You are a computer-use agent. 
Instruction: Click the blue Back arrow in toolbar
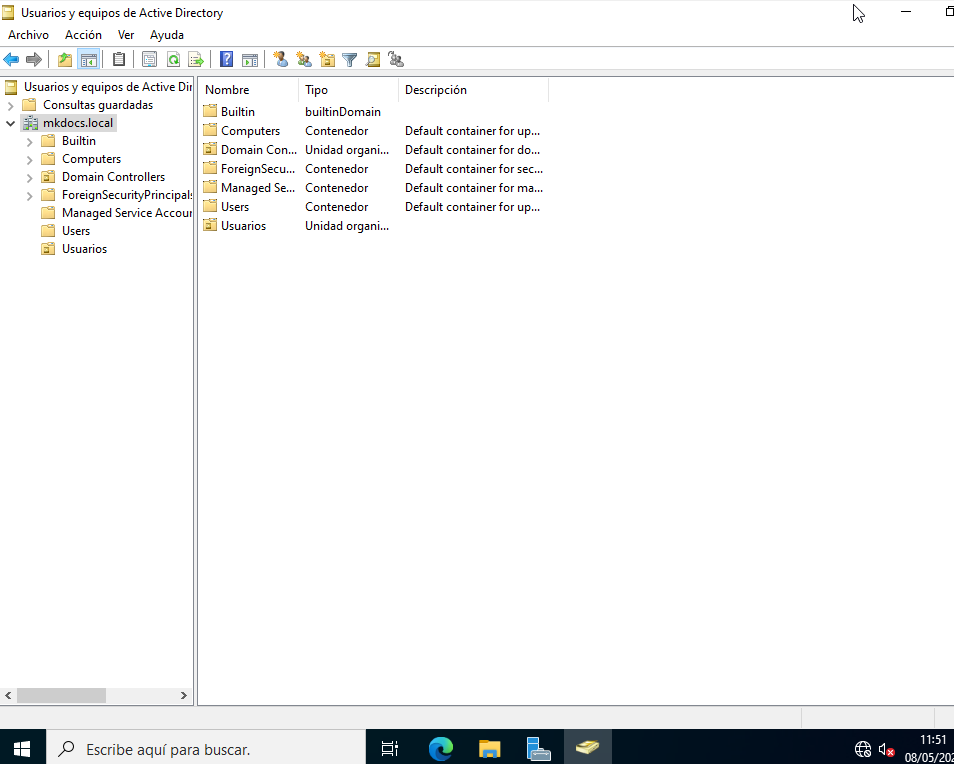pyautogui.click(x=12, y=59)
